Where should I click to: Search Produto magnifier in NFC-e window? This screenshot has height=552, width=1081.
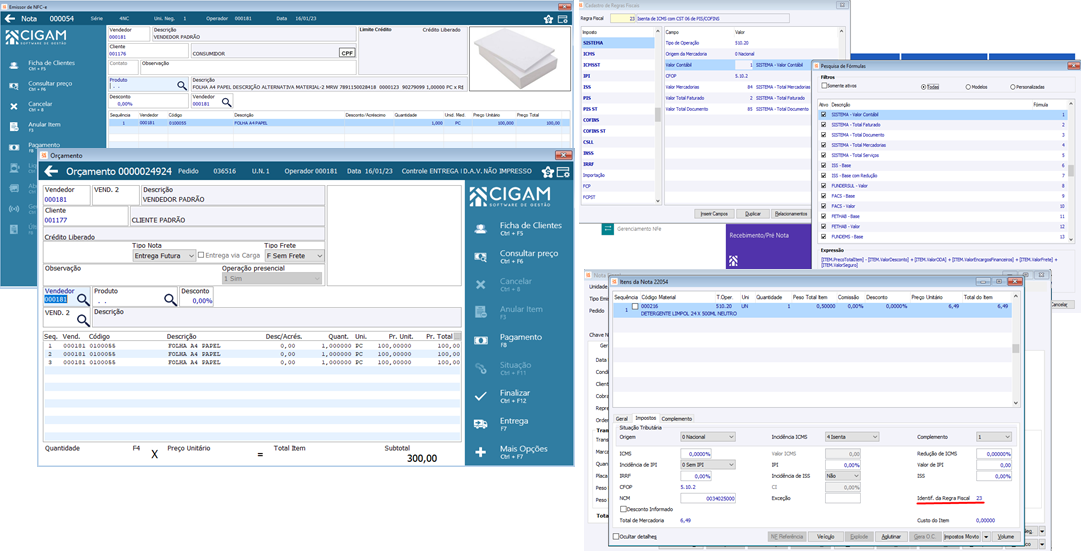[181, 85]
